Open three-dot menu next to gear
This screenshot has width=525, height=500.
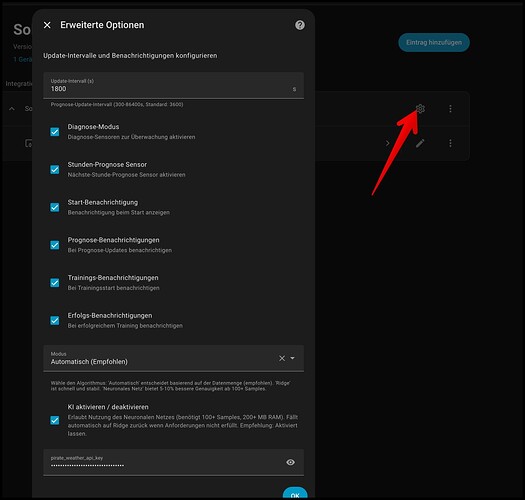(450, 109)
